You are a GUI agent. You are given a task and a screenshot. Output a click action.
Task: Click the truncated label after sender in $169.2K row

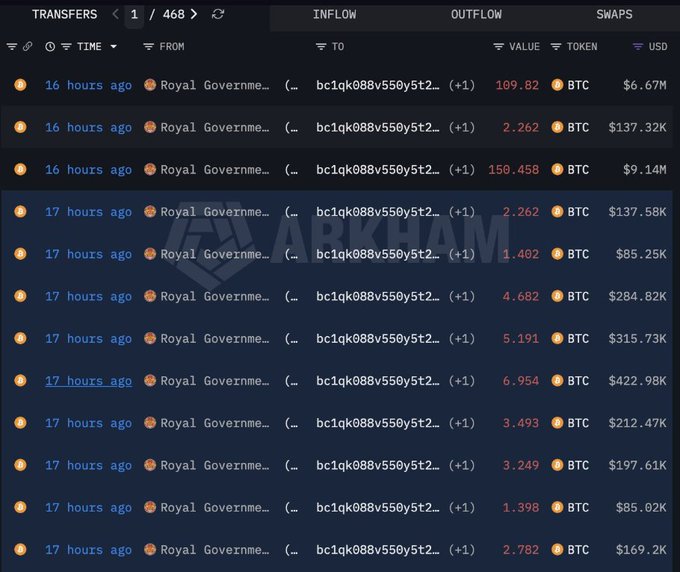pyautogui.click(x=291, y=549)
